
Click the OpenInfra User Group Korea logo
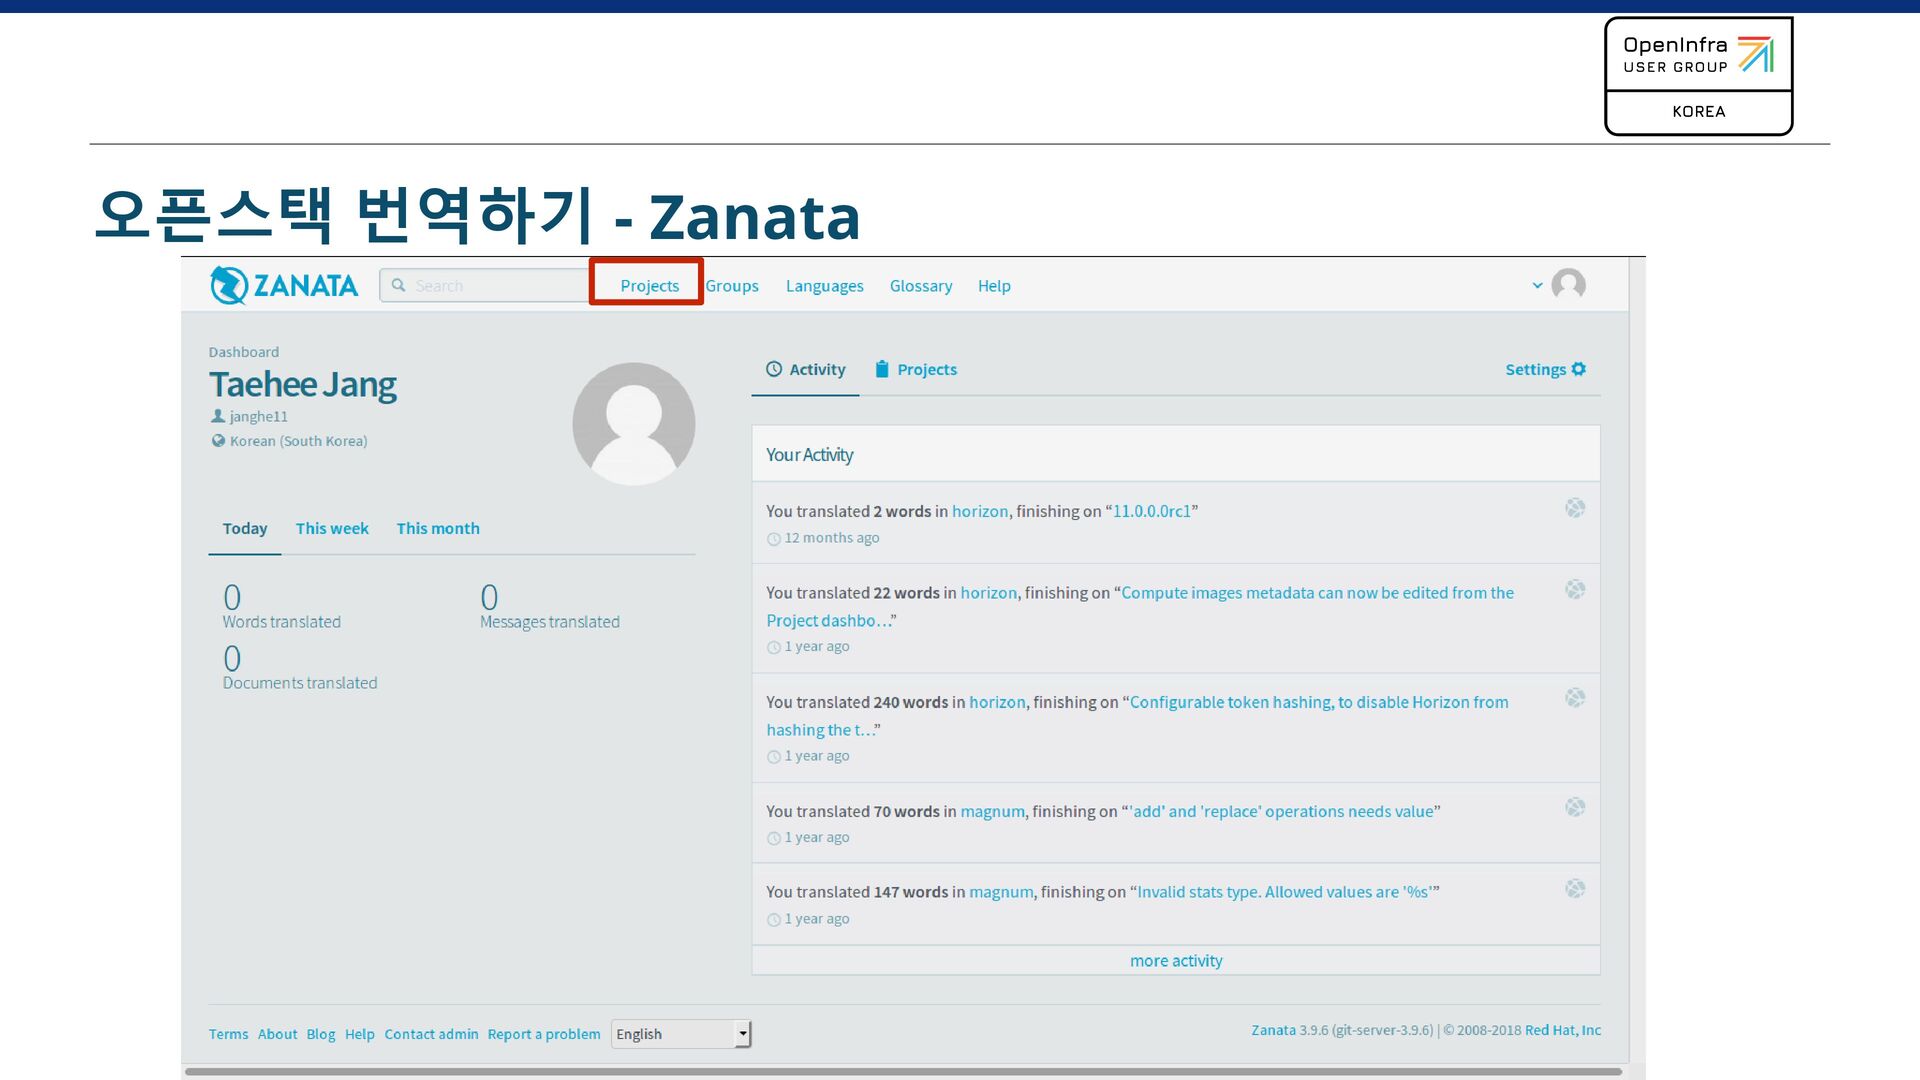tap(1698, 76)
